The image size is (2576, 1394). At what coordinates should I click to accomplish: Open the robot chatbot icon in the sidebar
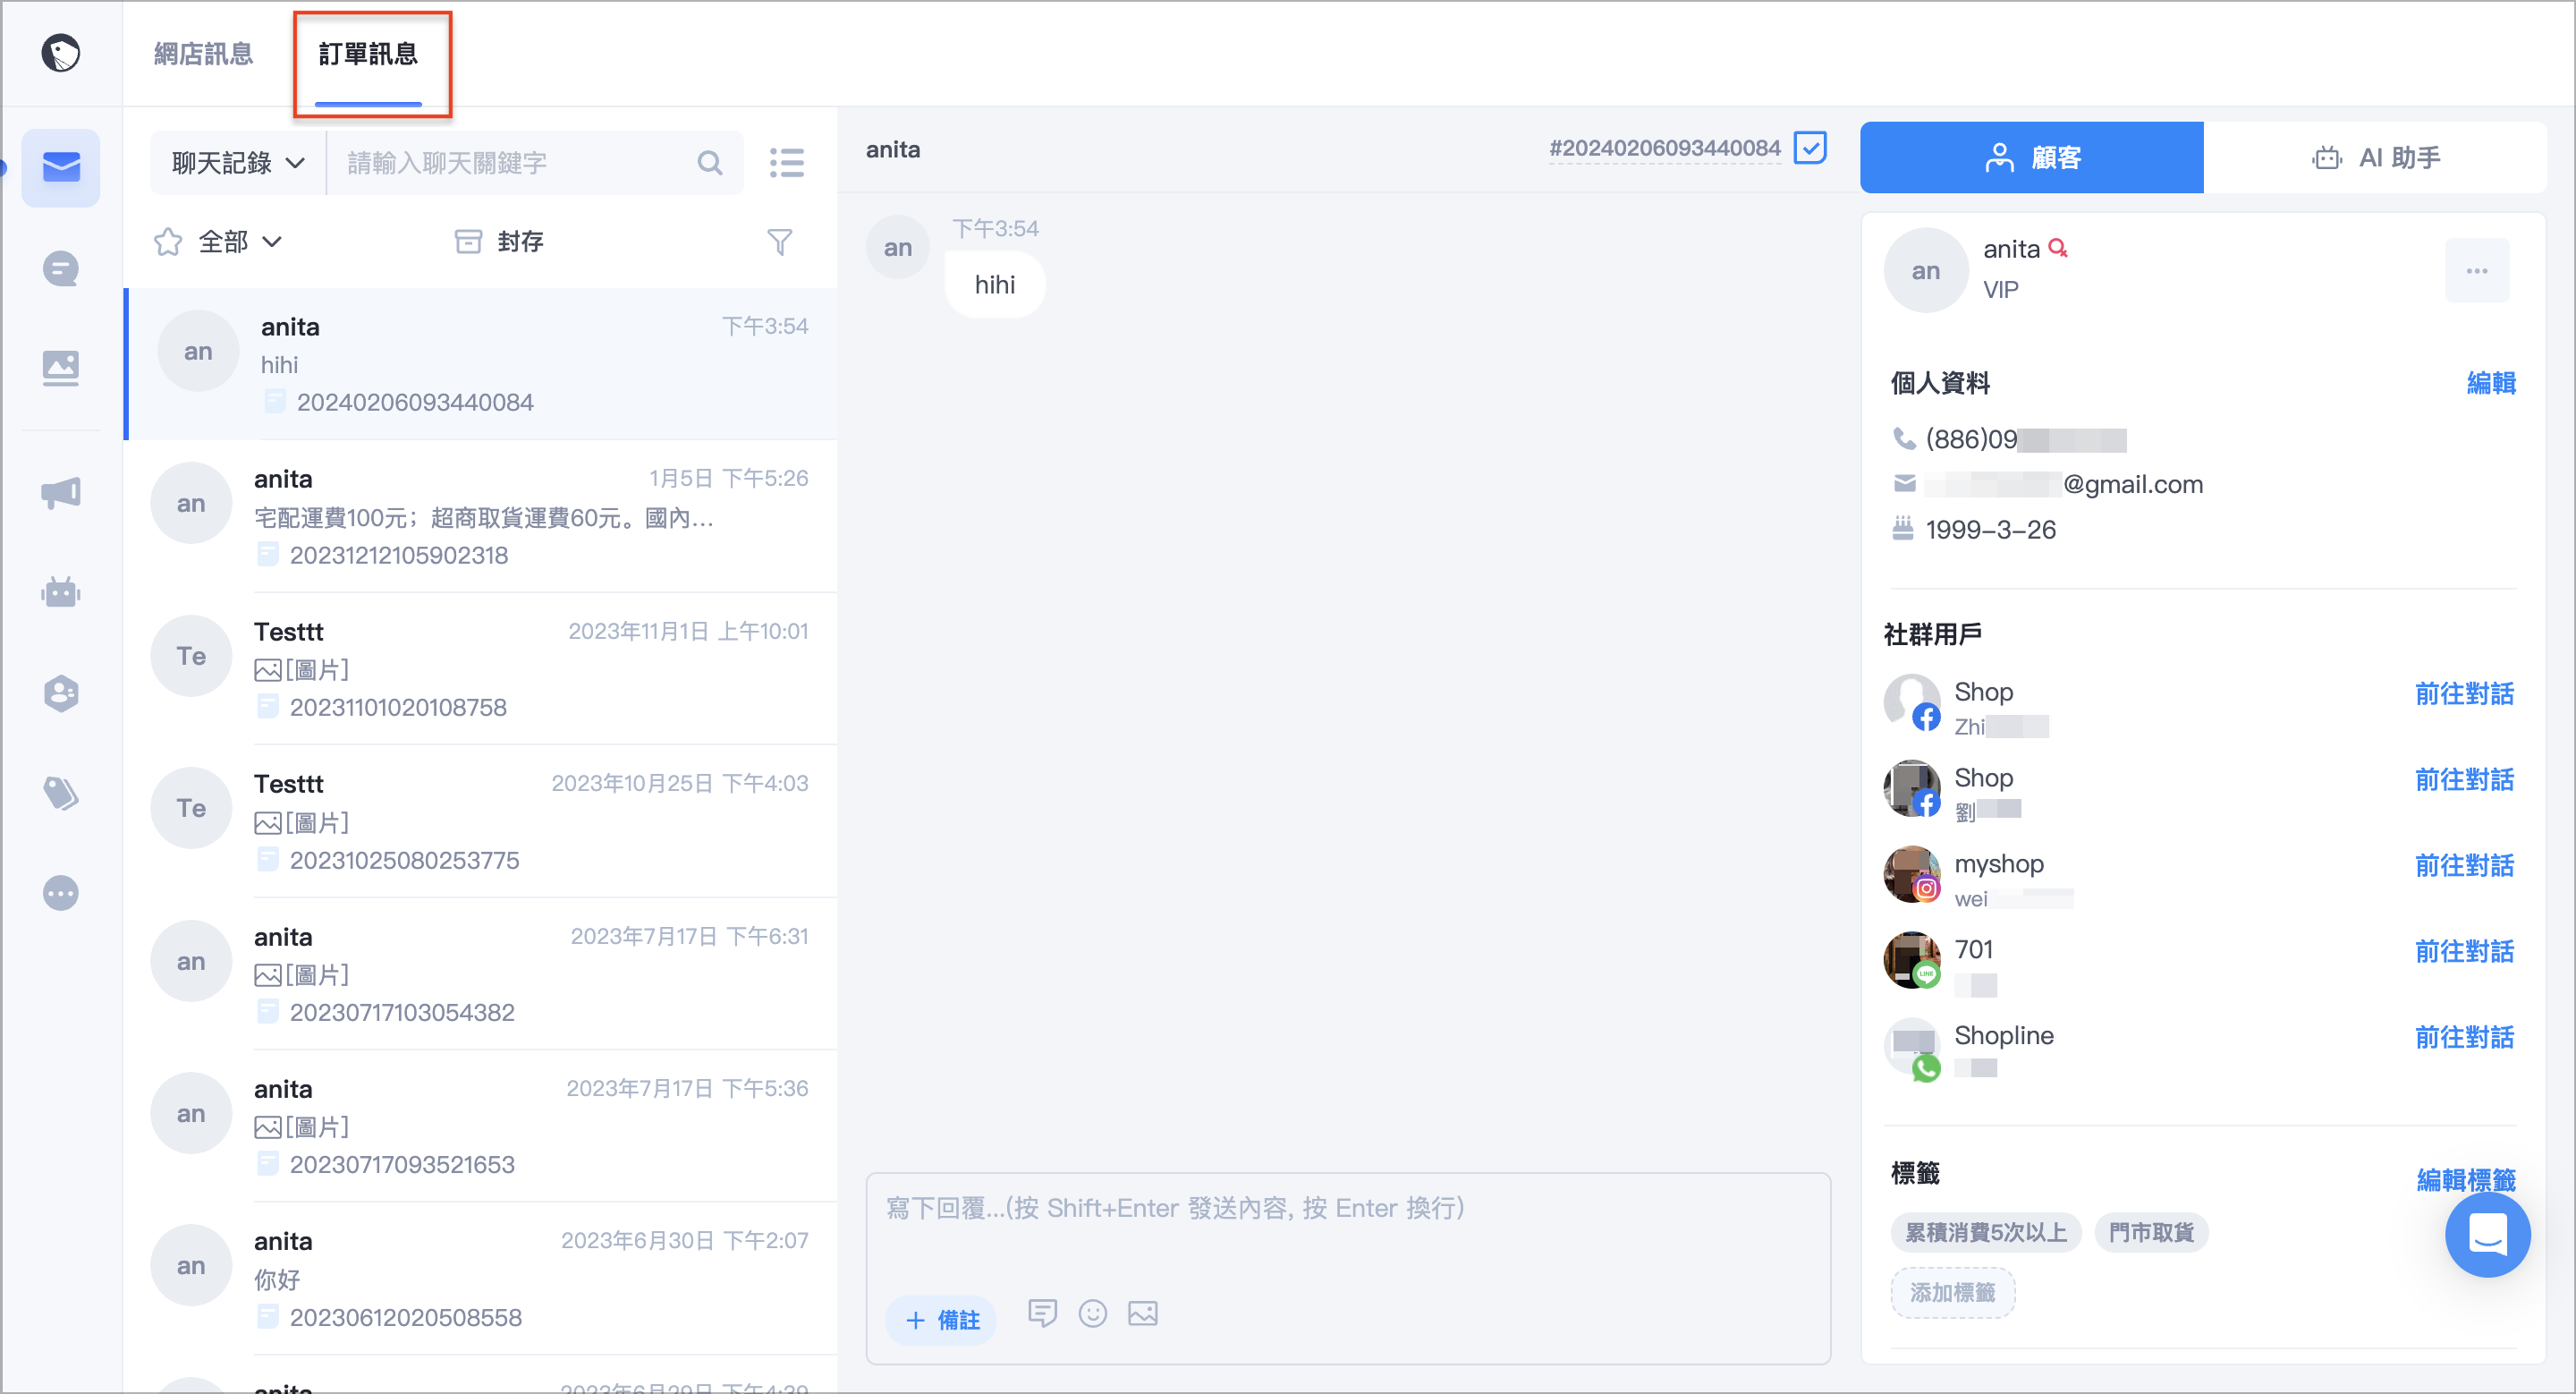coord(61,592)
